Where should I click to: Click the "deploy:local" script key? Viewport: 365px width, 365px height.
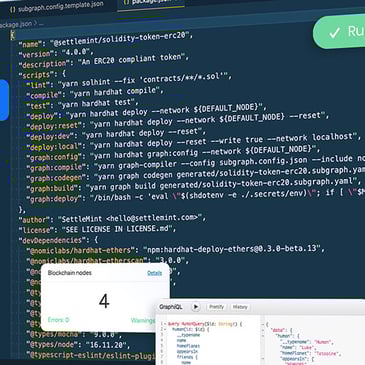click(x=54, y=147)
